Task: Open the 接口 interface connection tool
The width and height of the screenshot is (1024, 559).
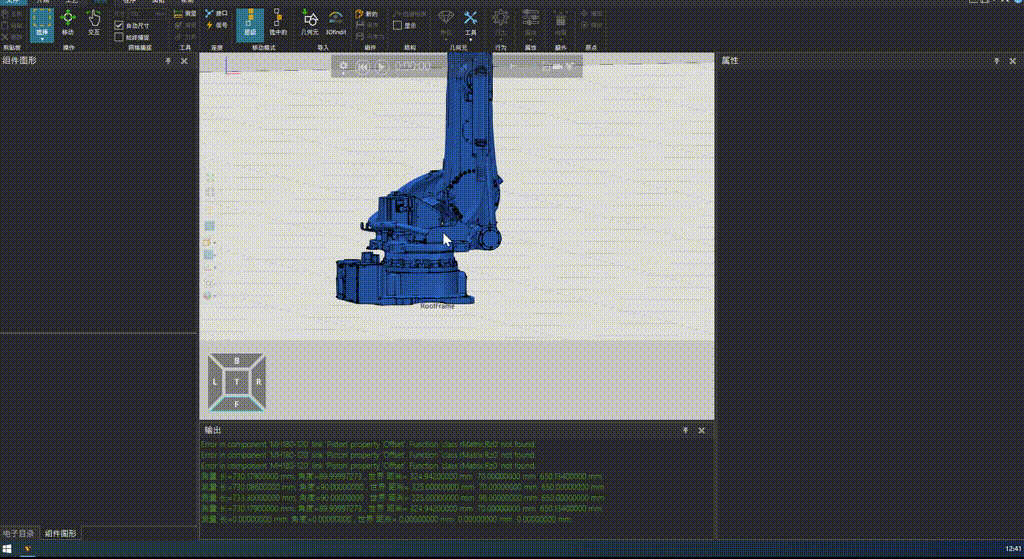Action: (216, 14)
